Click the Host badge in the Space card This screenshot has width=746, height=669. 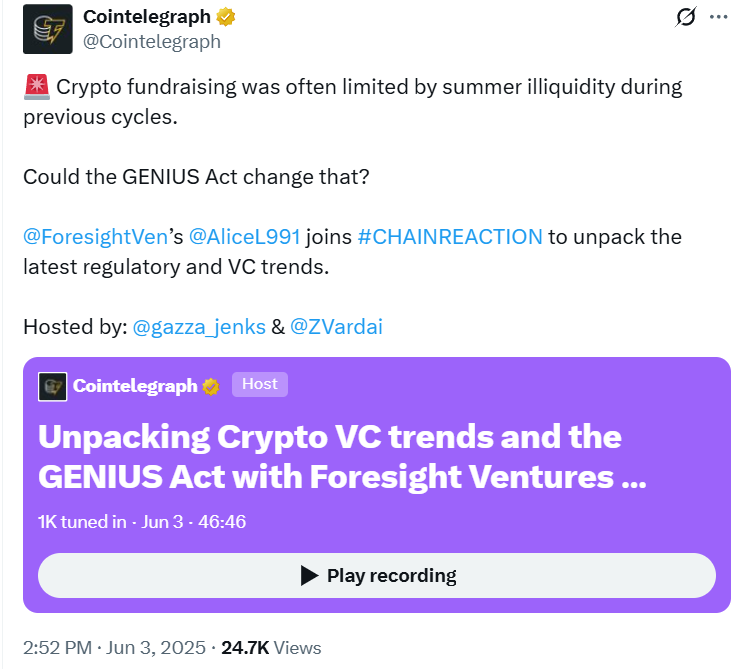tap(260, 384)
